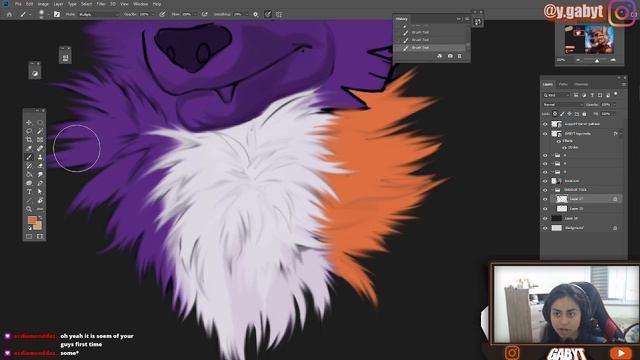Screen dimensions: 640x360
Task: Toggle pressure for size button
Action: pos(268,14)
